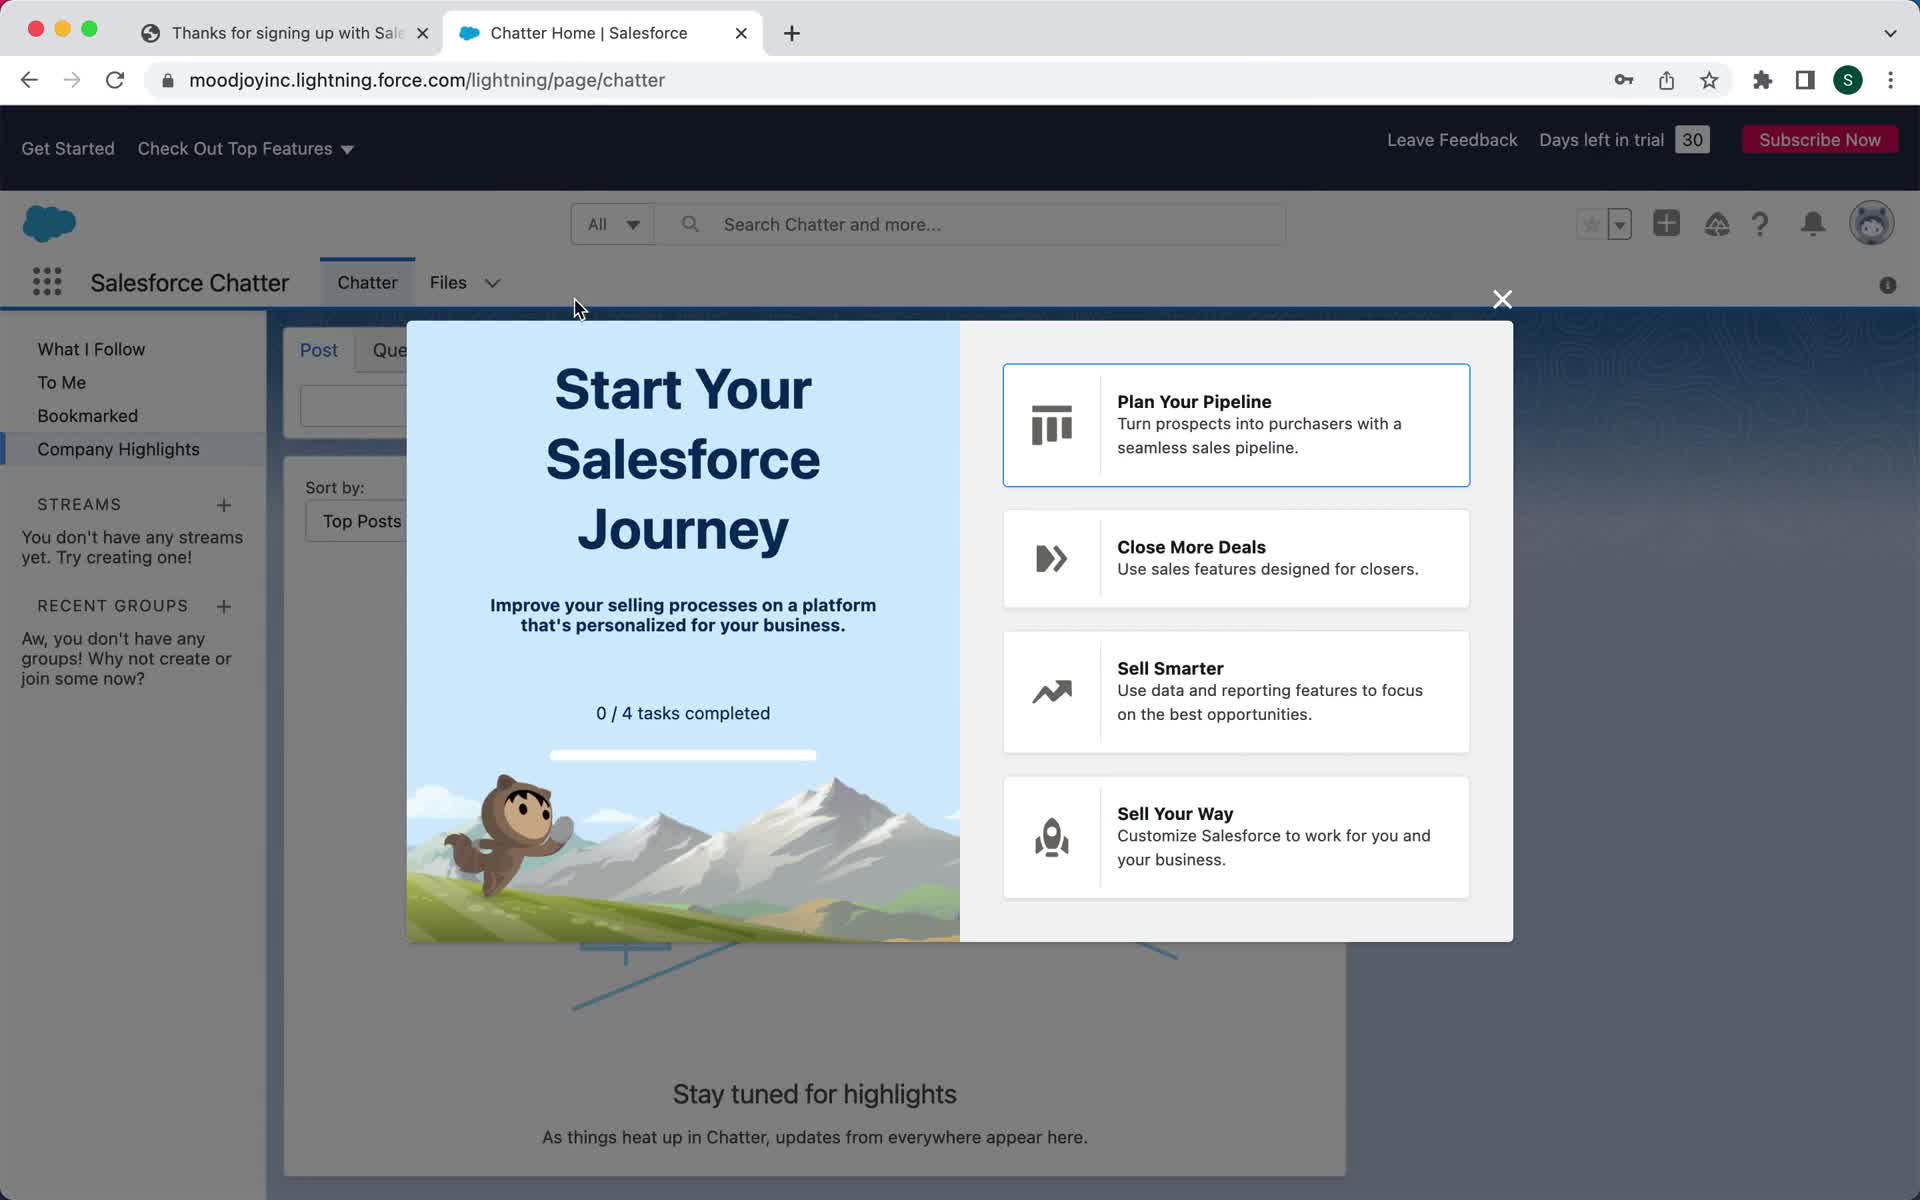
Task: Add a new group with plus icon
Action: [x=224, y=606]
